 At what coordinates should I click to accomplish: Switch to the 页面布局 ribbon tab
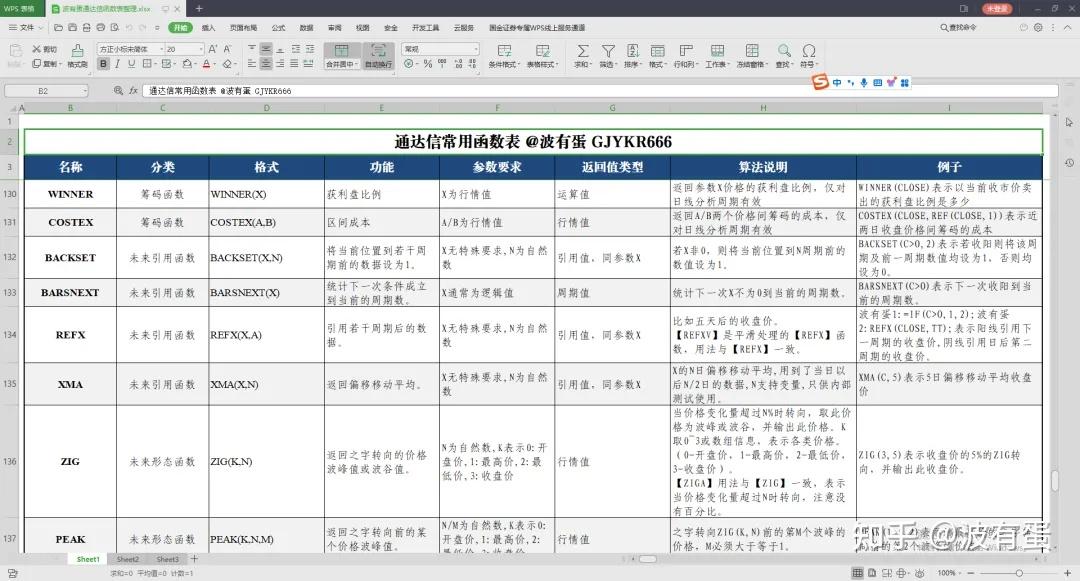click(243, 28)
